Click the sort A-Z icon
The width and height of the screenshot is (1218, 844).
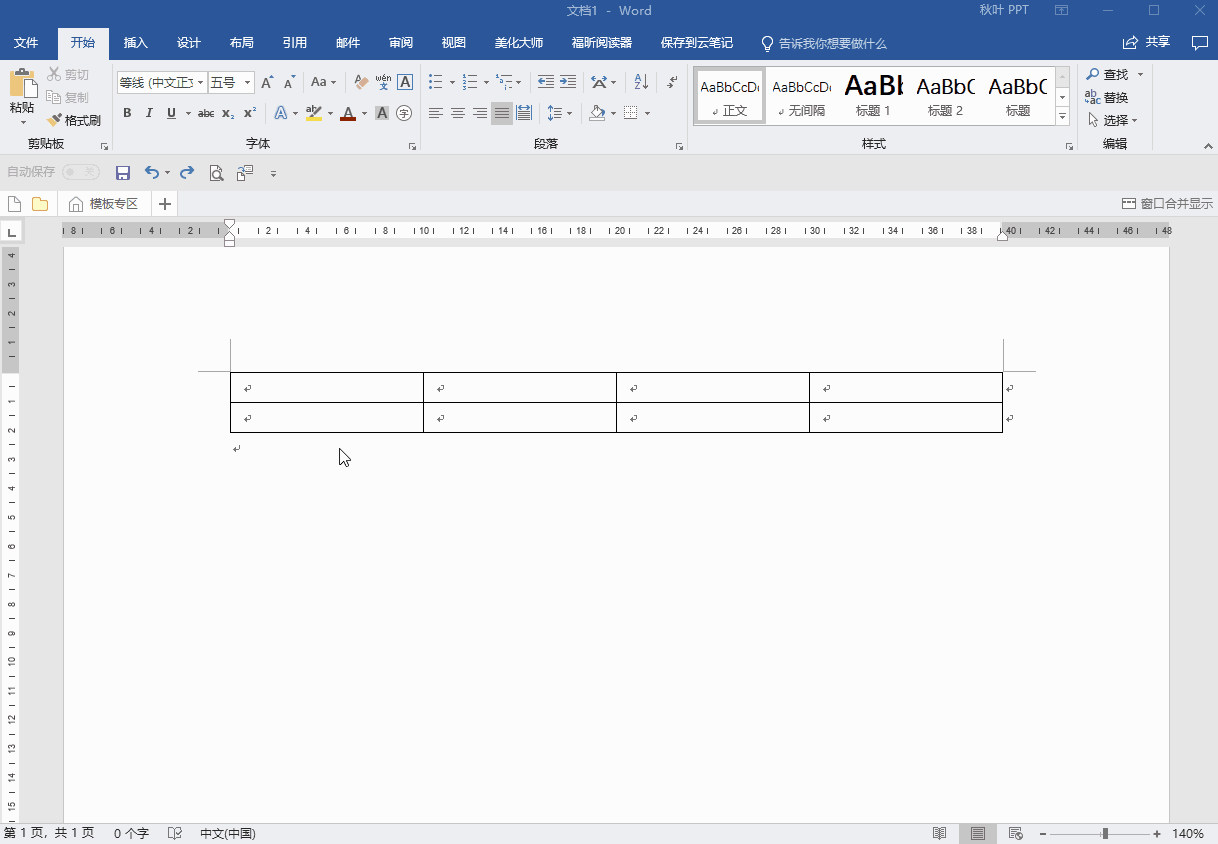[641, 82]
